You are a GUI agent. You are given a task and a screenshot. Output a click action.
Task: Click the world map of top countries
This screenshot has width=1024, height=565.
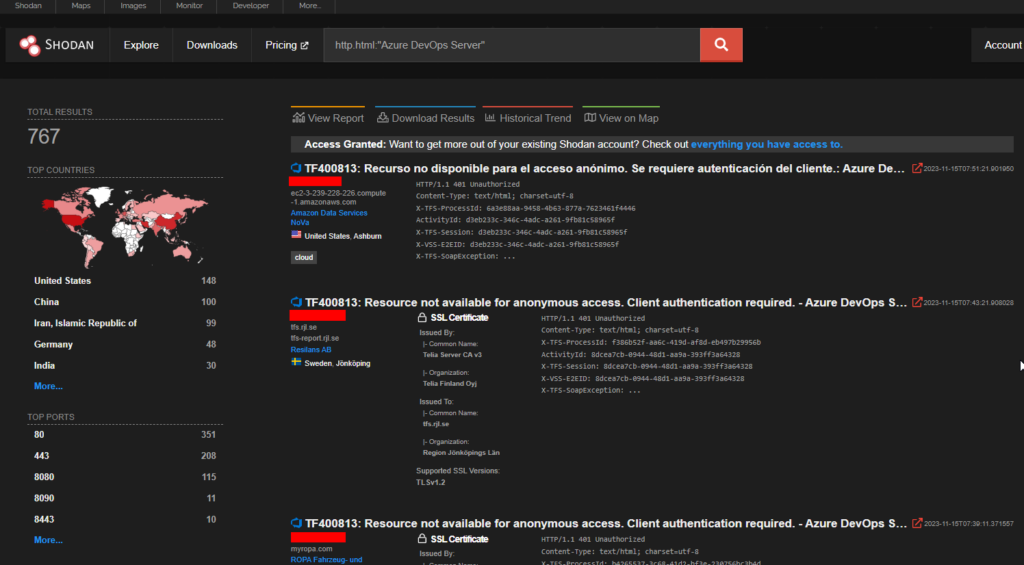coord(125,226)
